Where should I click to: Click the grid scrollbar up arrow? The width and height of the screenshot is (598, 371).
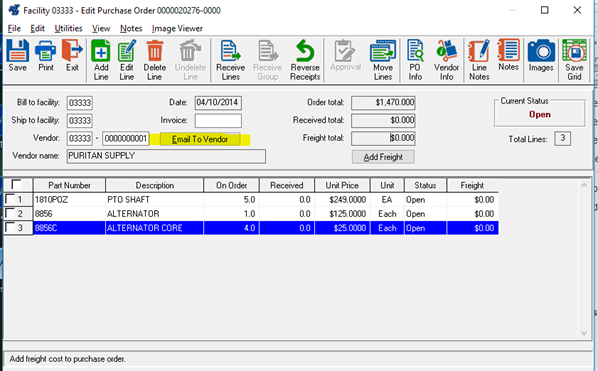[x=584, y=185]
